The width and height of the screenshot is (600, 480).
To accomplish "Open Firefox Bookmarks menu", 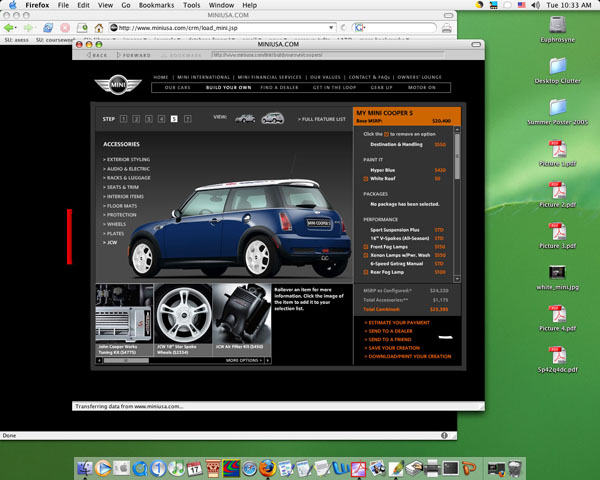I will coord(156,5).
